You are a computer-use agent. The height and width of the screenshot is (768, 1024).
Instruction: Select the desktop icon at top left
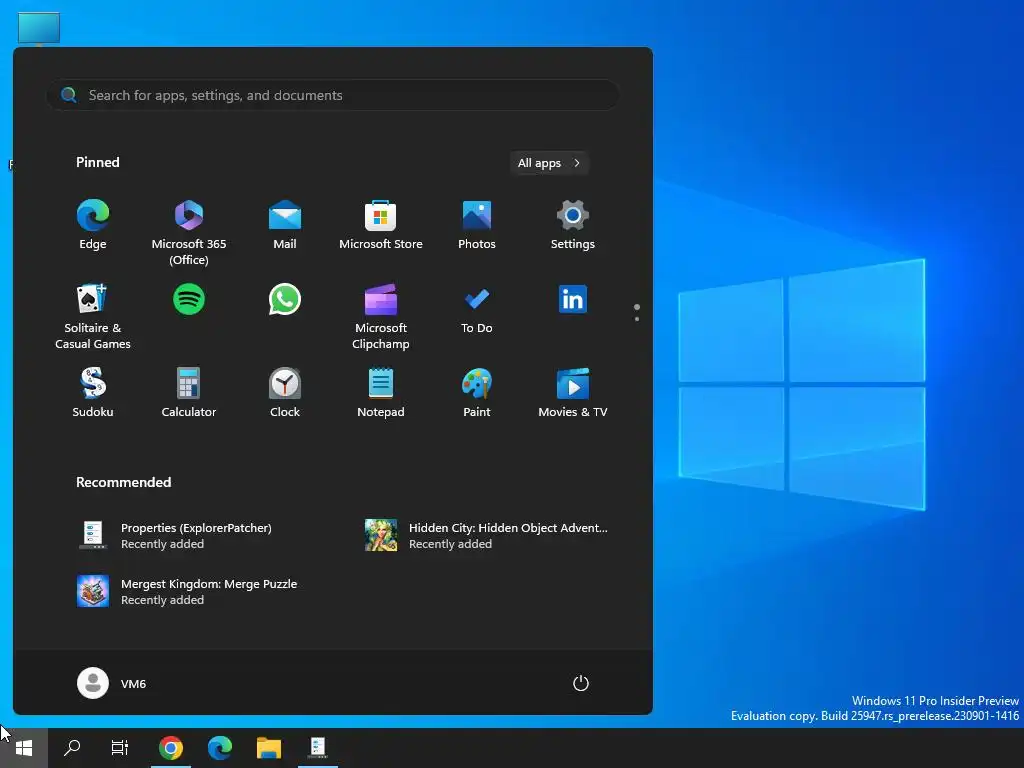[x=39, y=28]
